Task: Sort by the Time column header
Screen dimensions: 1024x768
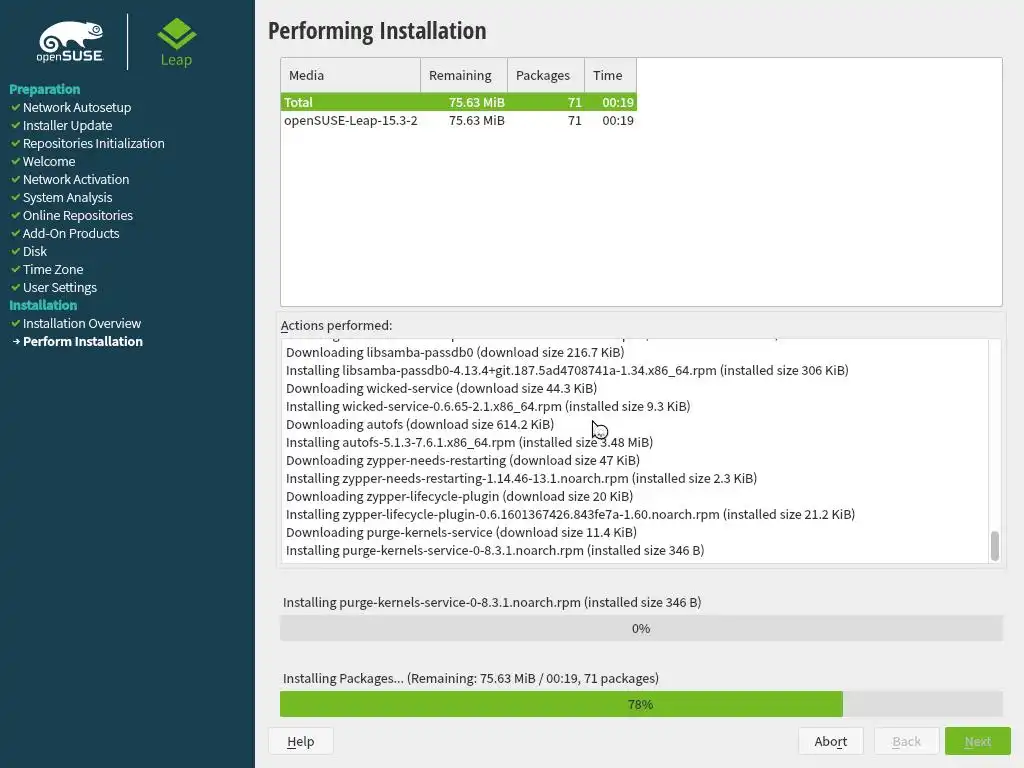Action: pos(611,75)
